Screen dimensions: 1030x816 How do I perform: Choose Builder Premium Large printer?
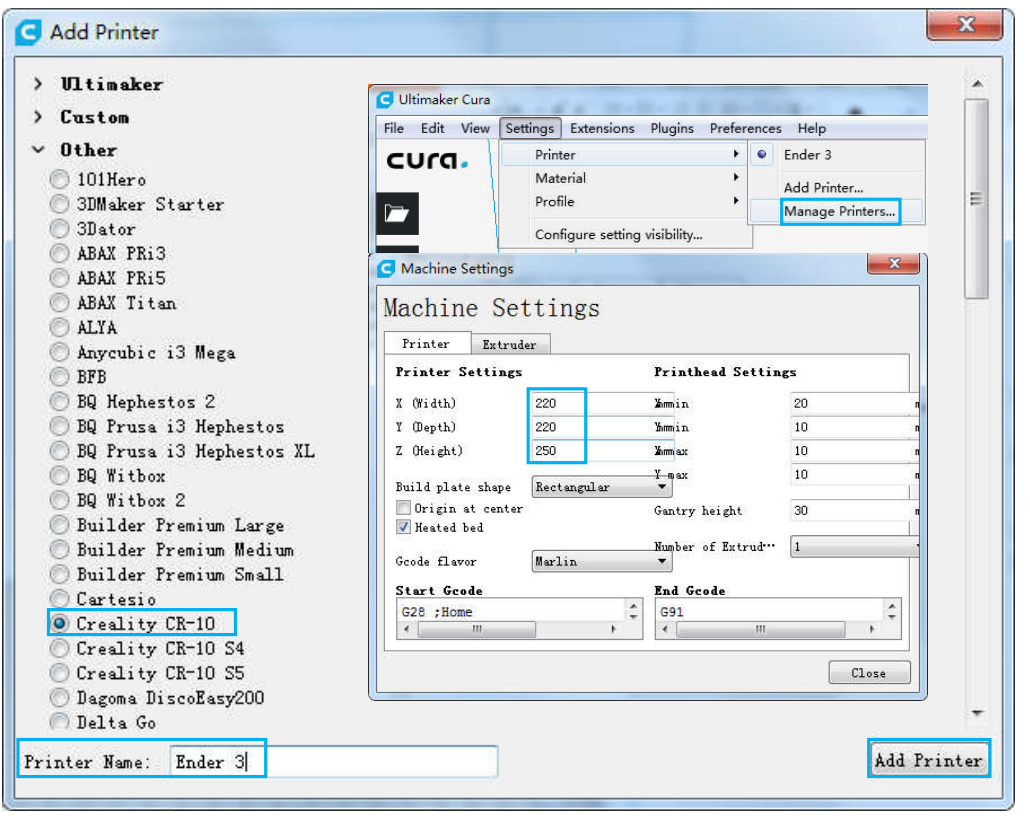[59, 525]
